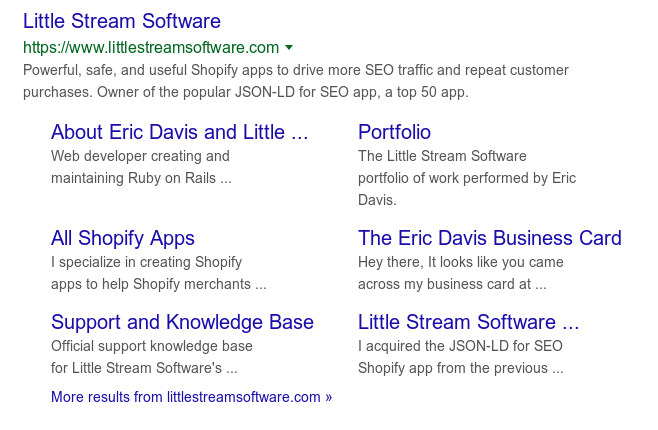The width and height of the screenshot is (658, 430).
Task: Expand the dropdown arrow beside the URL
Action: 289,47
